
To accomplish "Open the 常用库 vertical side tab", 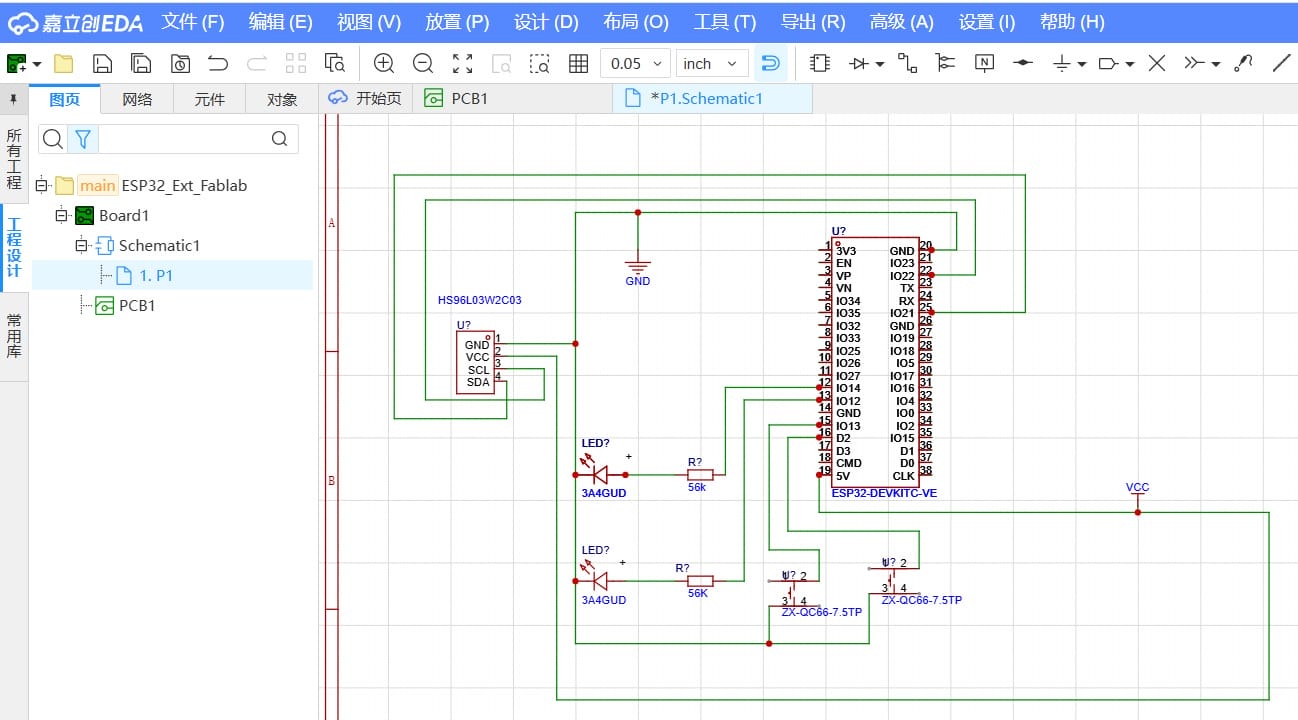I will tap(14, 335).
